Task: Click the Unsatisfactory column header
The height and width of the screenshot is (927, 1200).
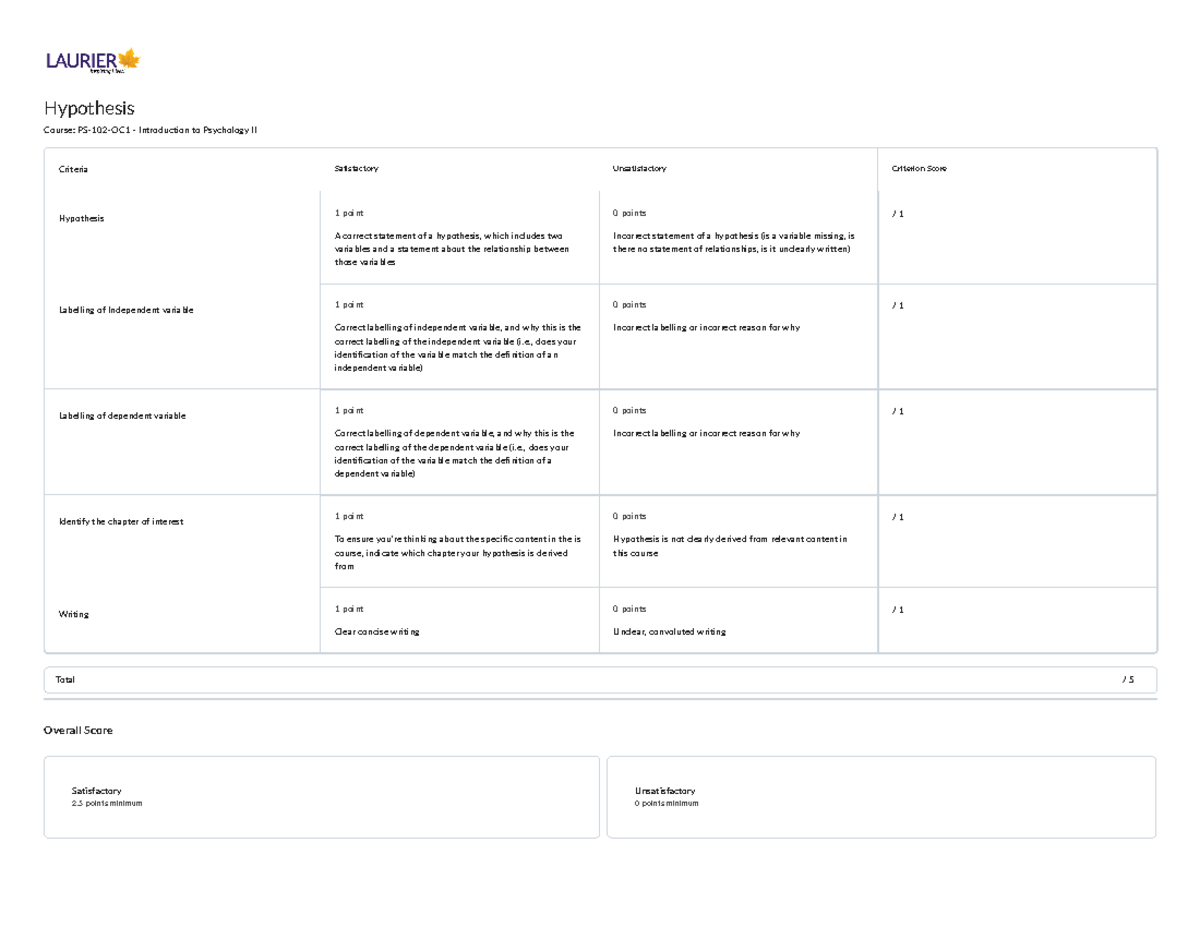Action: point(639,168)
